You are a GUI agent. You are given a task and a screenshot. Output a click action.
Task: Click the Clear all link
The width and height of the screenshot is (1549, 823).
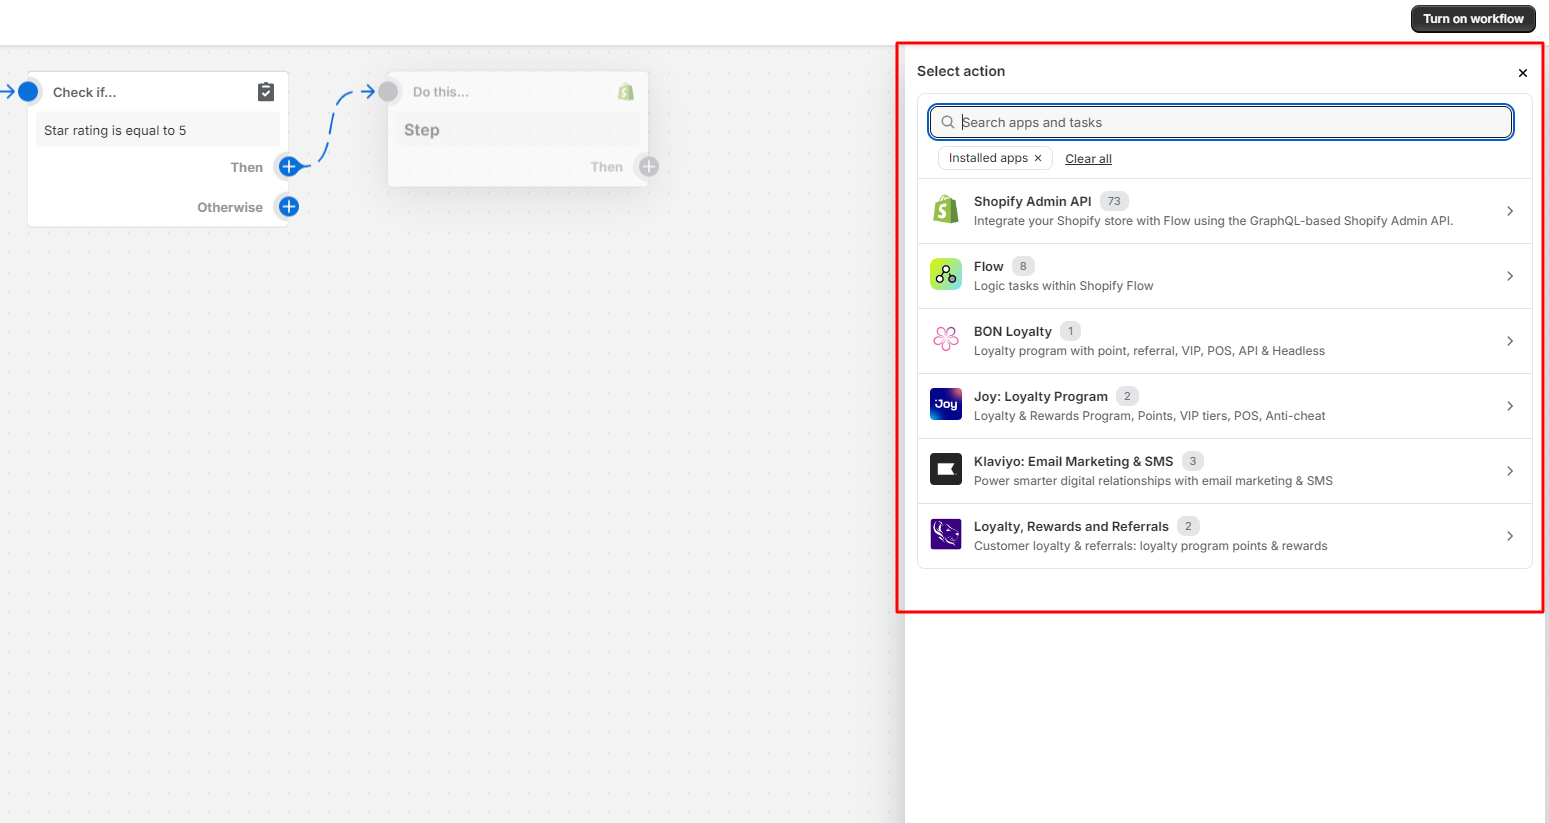1088,159
